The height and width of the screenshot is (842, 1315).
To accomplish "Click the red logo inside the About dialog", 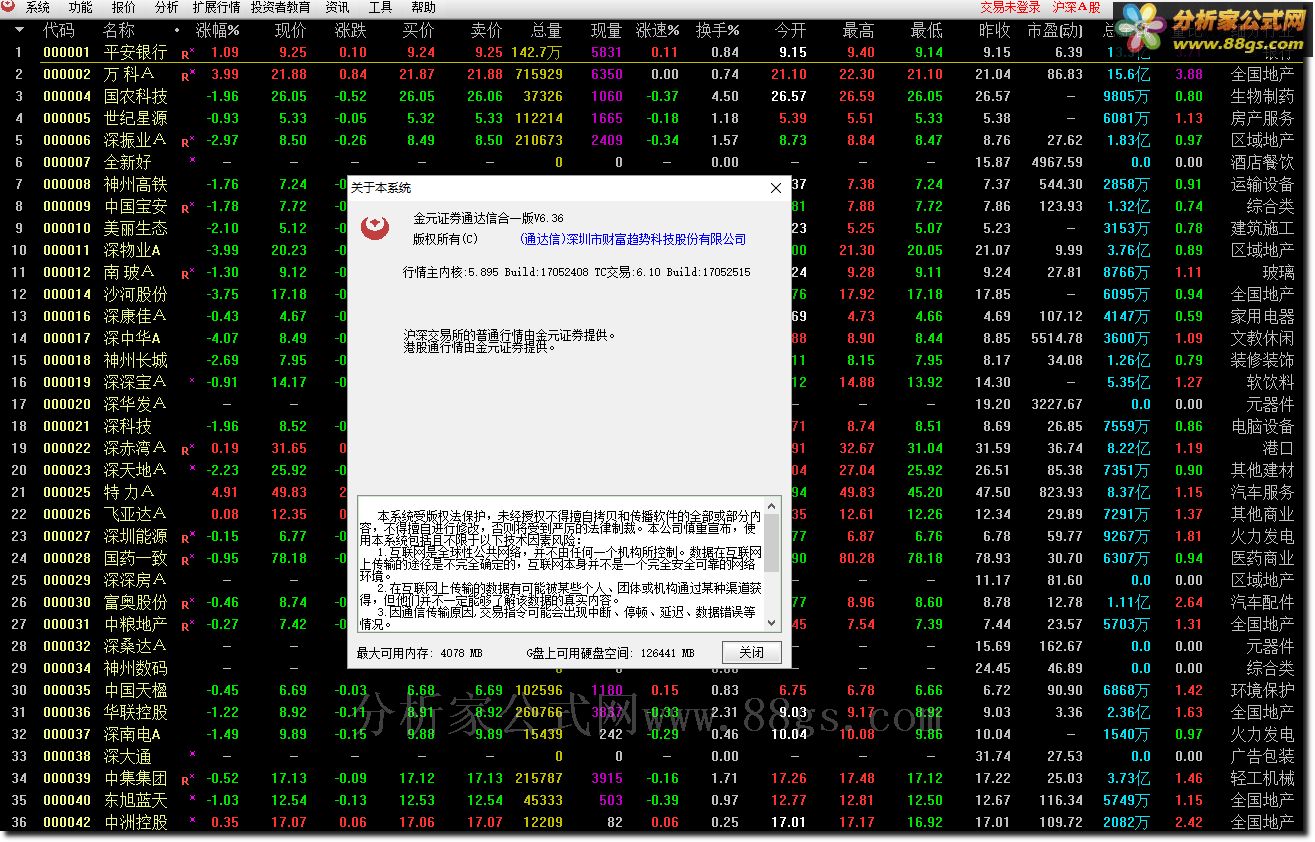I will [x=375, y=227].
